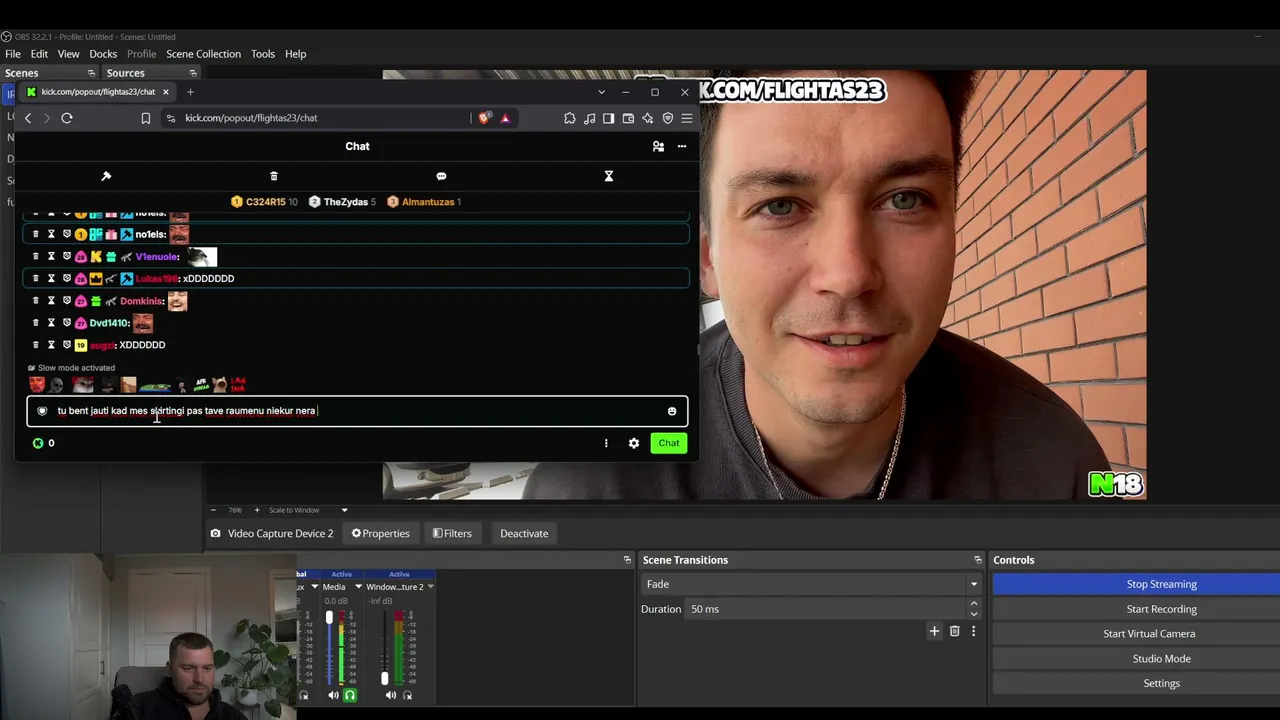Open Leo AI sparkle icon in browser toolbar

(x=648, y=118)
